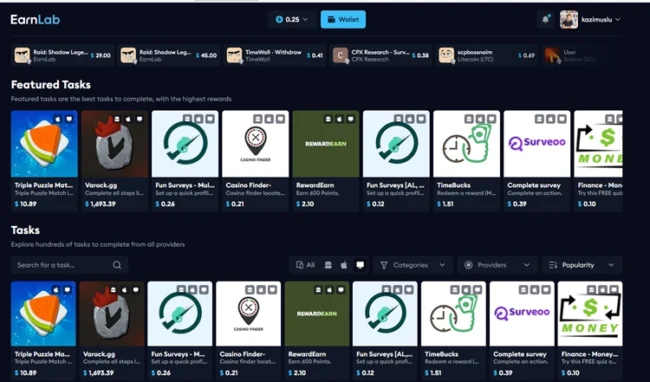This screenshot has height=382, width=650.
Task: Toggle the Android device filter
Action: (328, 265)
